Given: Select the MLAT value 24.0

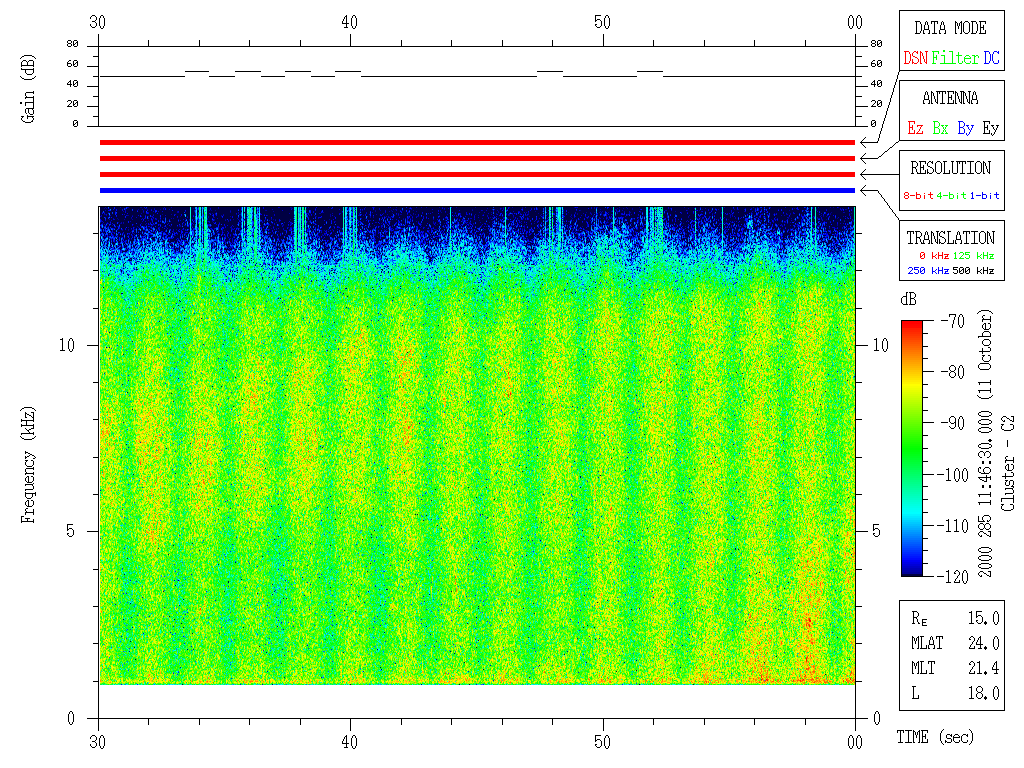Looking at the screenshot, I should 984,643.
